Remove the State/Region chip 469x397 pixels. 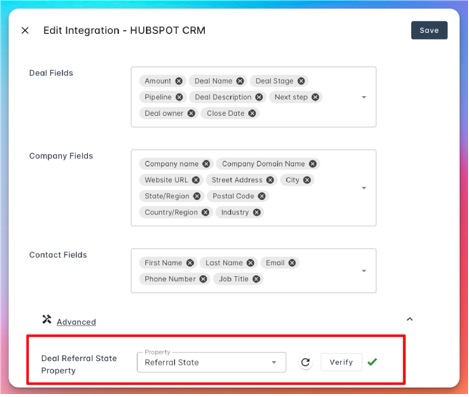tap(197, 196)
